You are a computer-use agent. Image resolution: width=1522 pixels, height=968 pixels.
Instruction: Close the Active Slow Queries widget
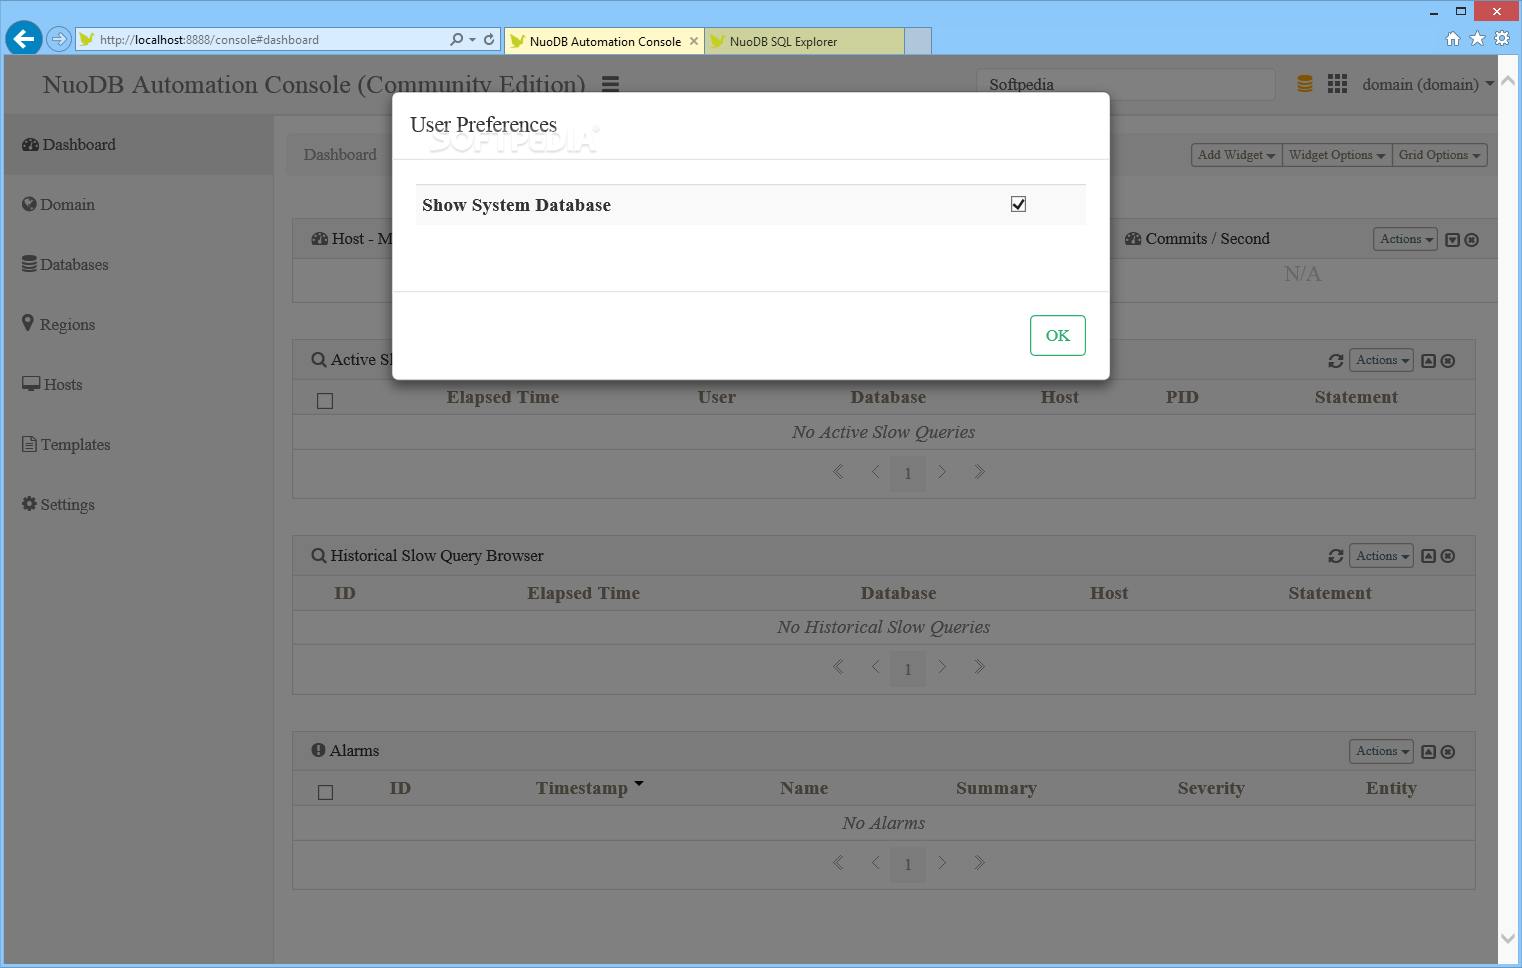point(1448,361)
